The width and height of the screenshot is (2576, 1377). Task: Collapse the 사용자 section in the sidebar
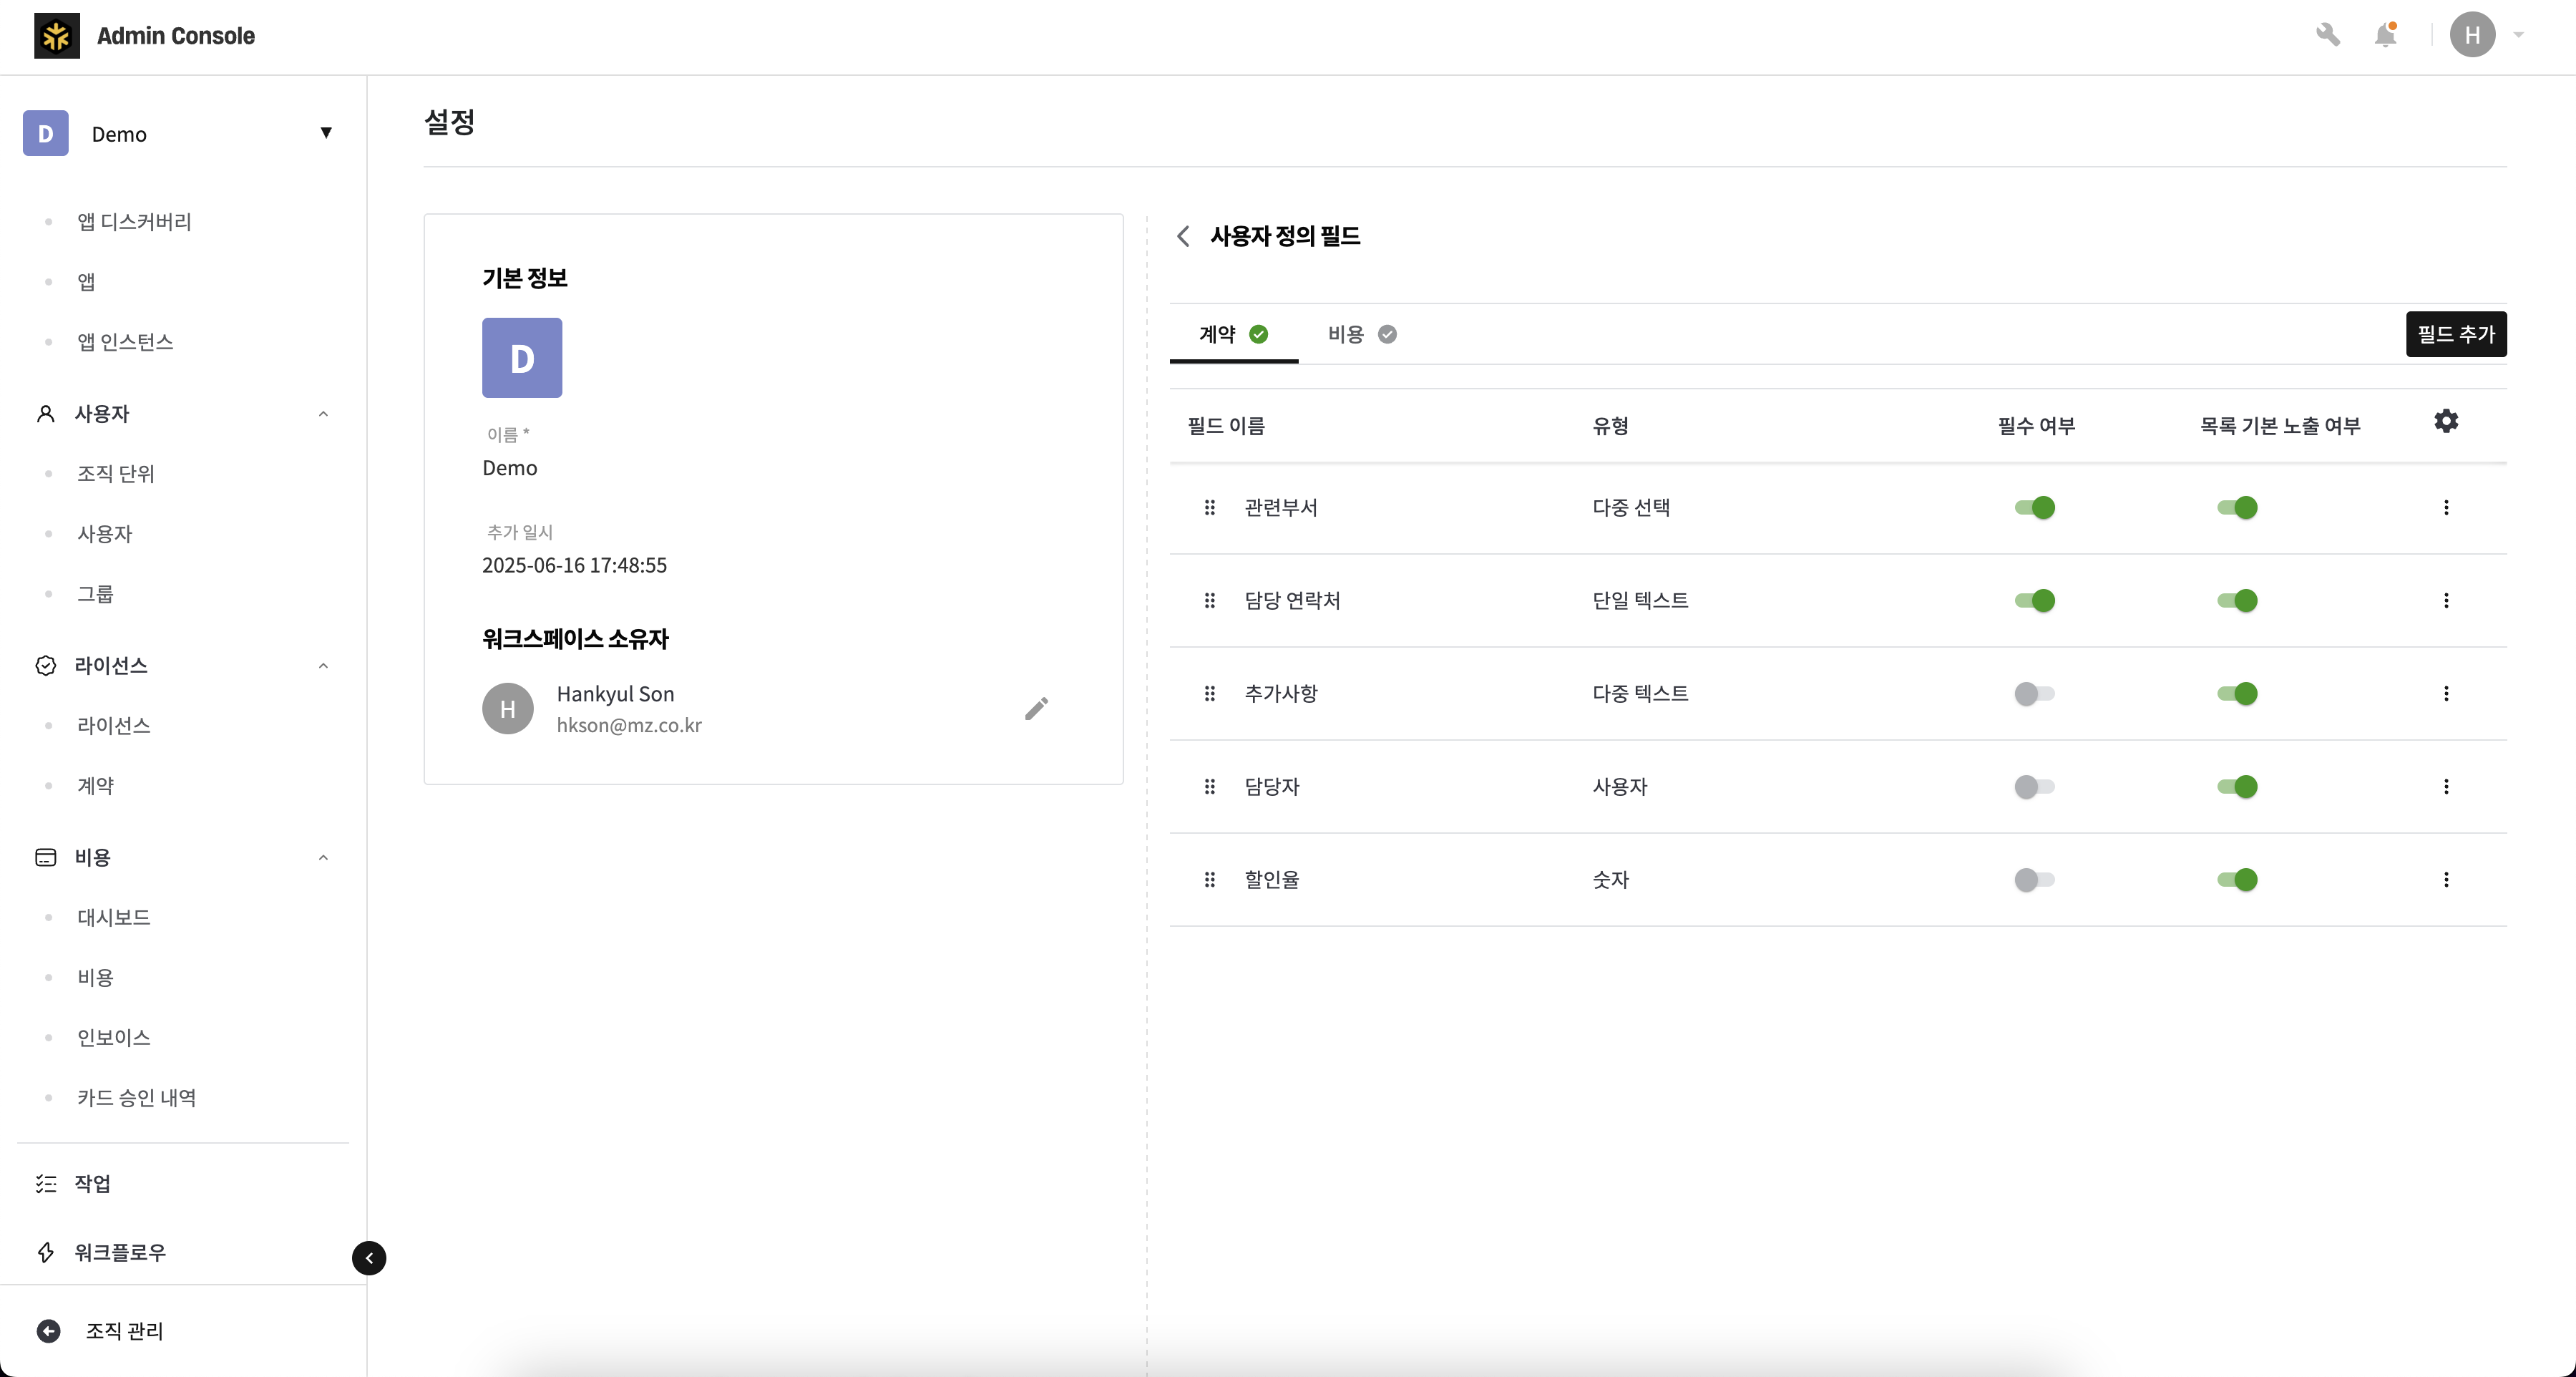coord(323,413)
